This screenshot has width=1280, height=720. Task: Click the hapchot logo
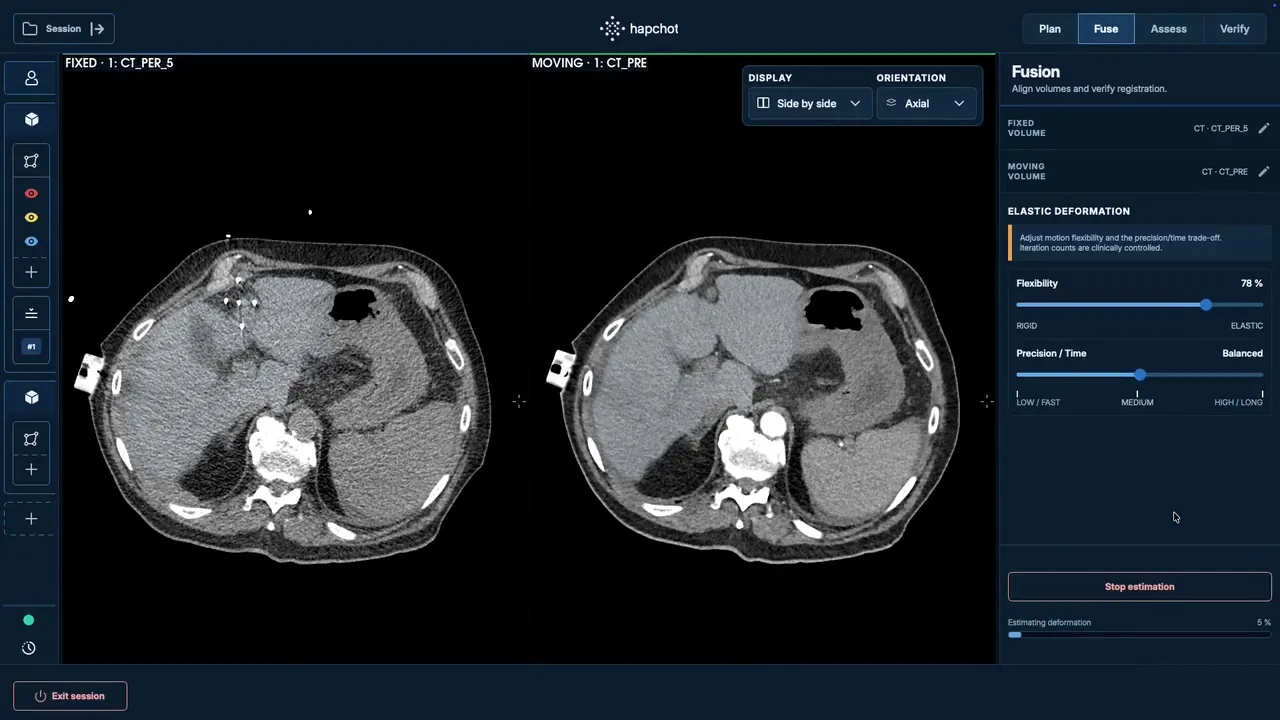pyautogui.click(x=640, y=29)
